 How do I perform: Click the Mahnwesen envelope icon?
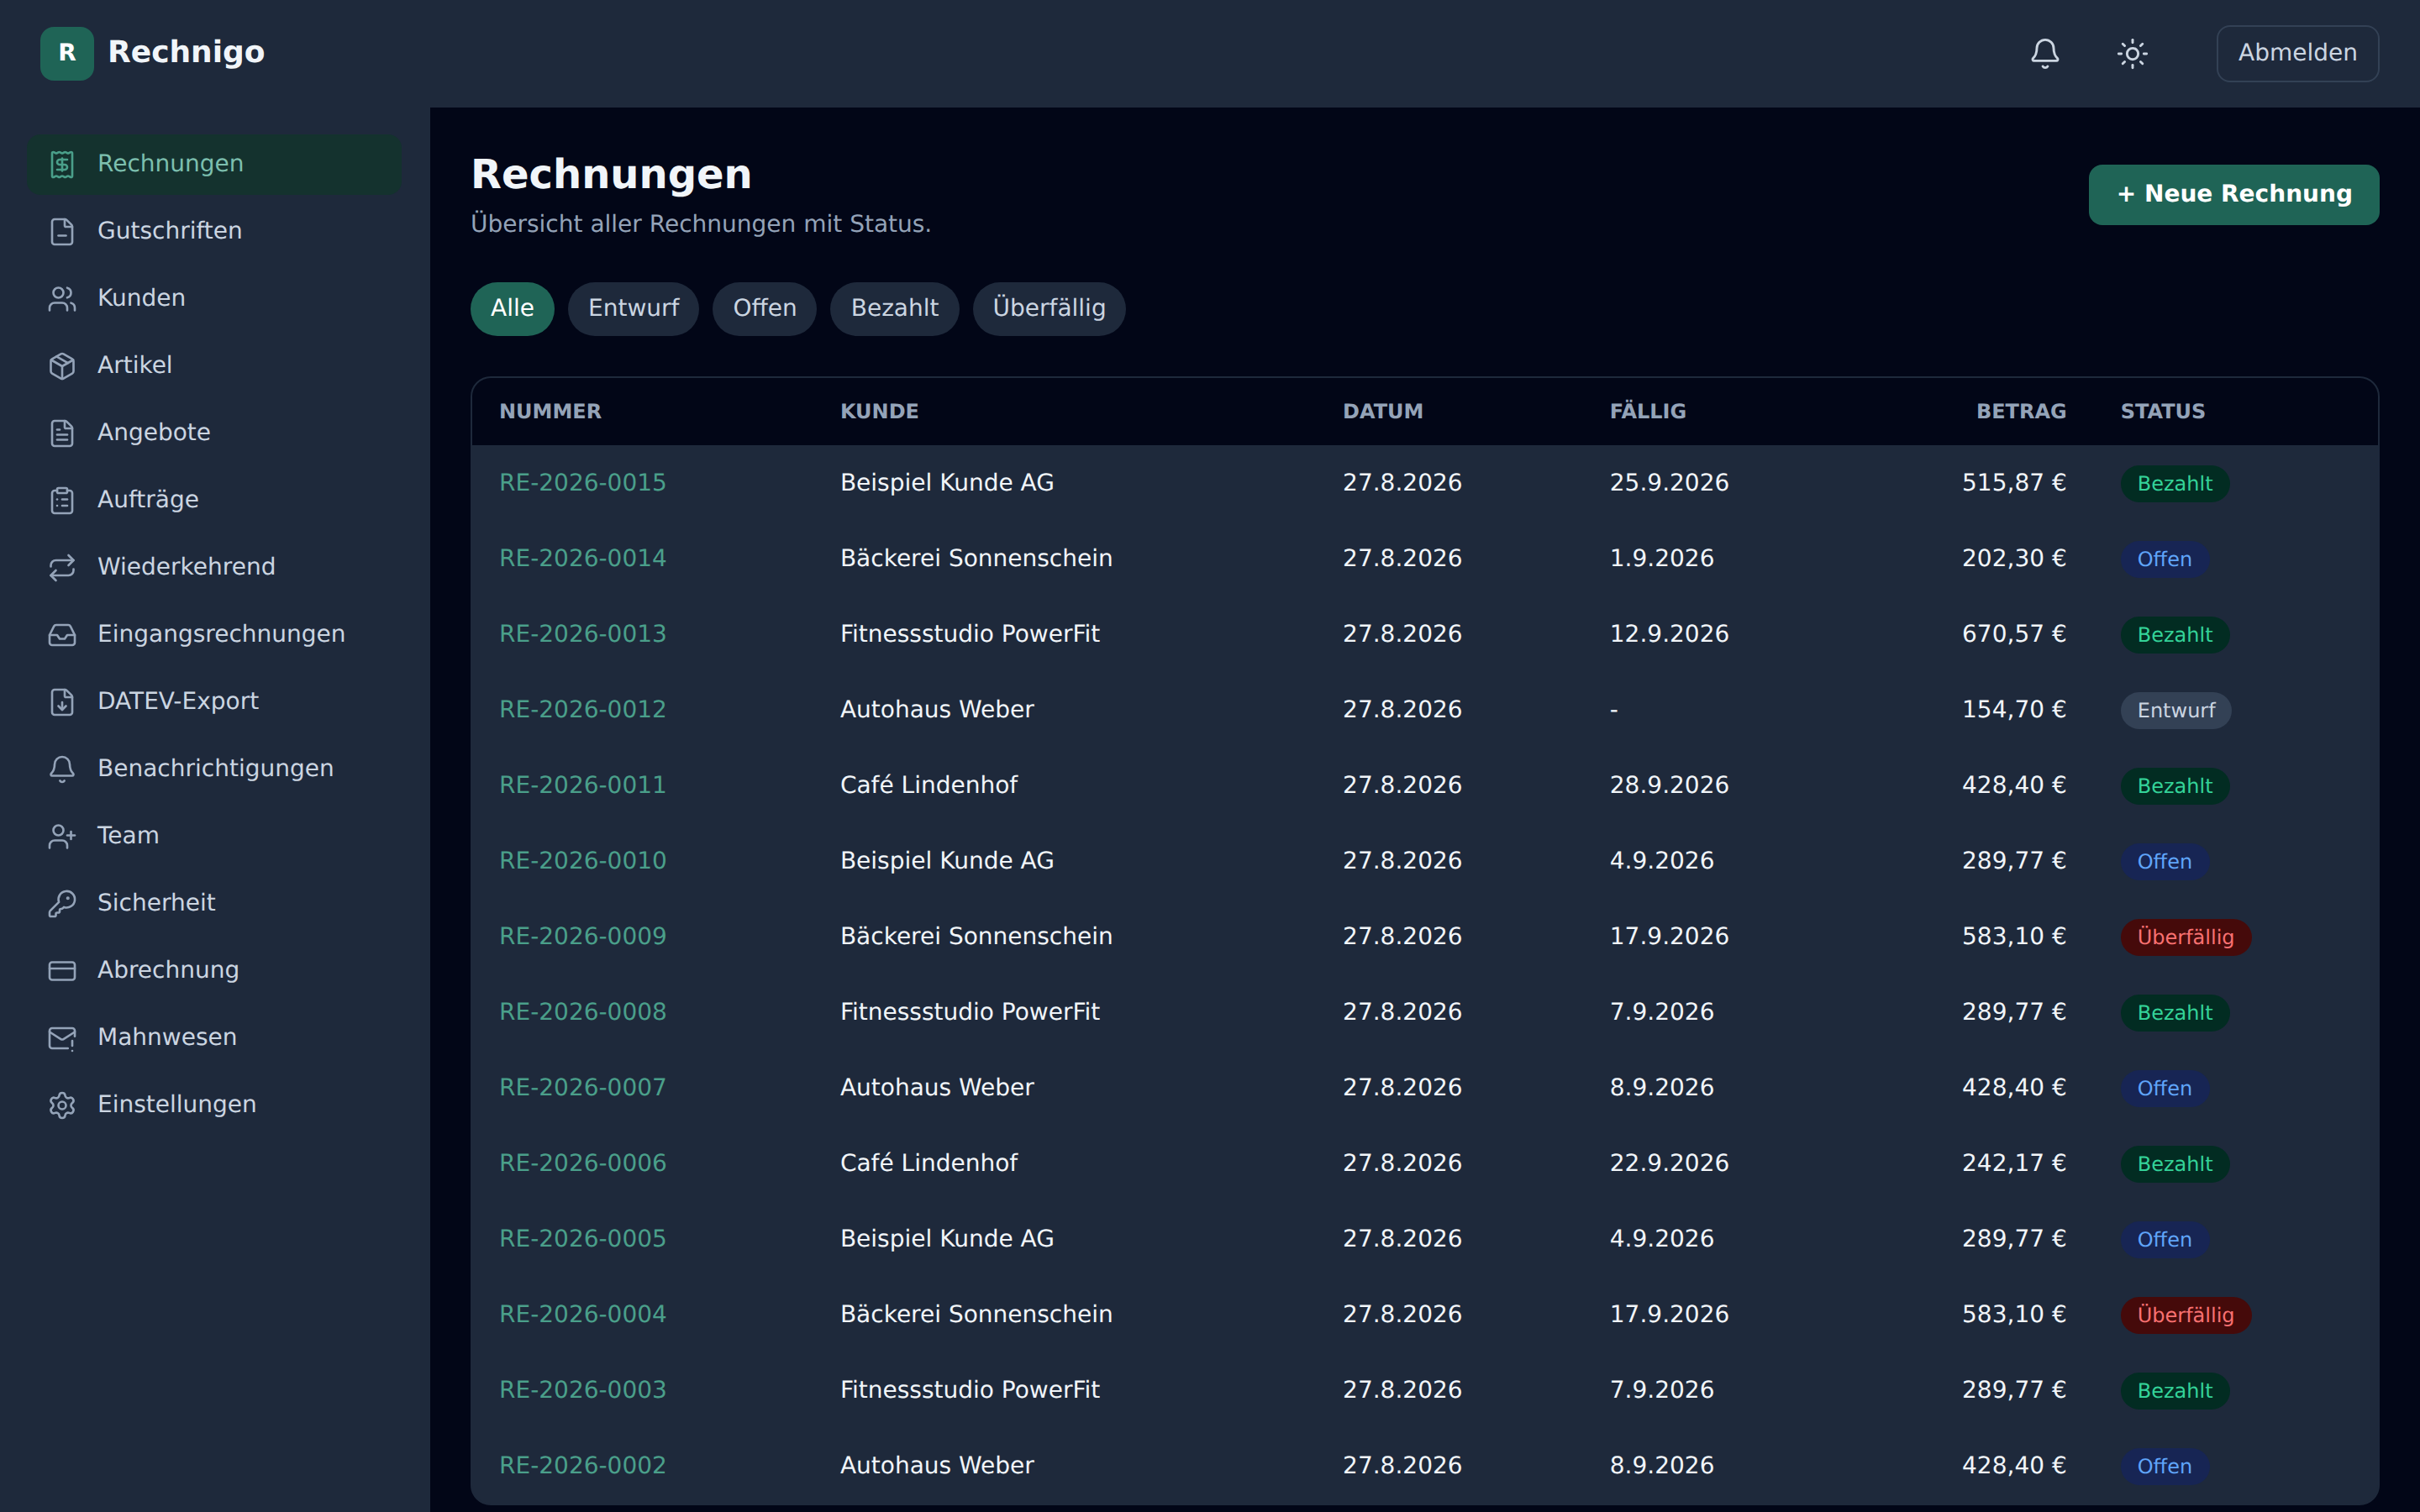click(62, 1037)
